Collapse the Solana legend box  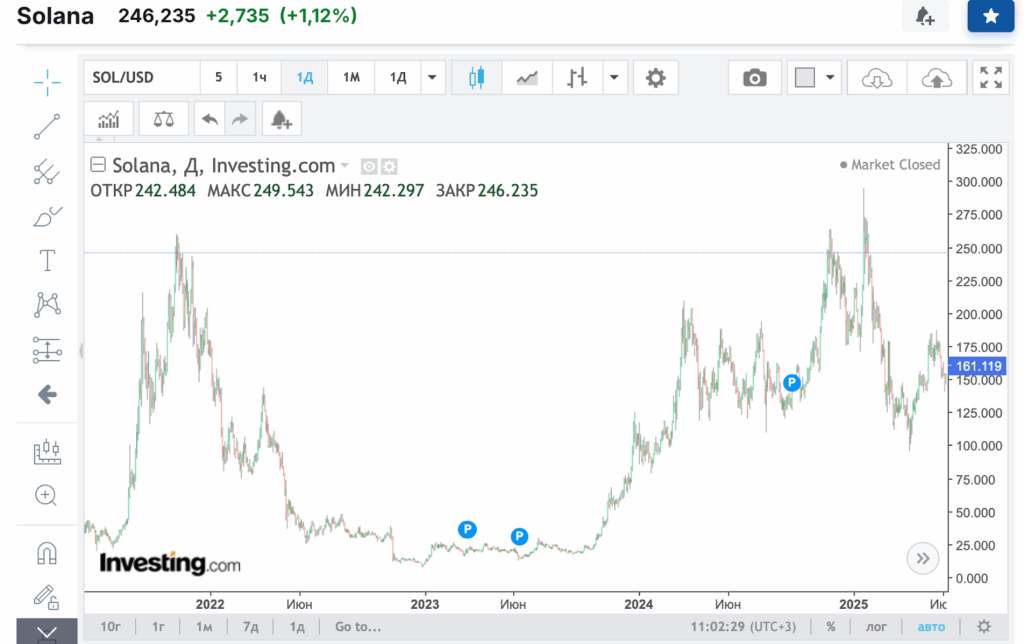[98, 166]
